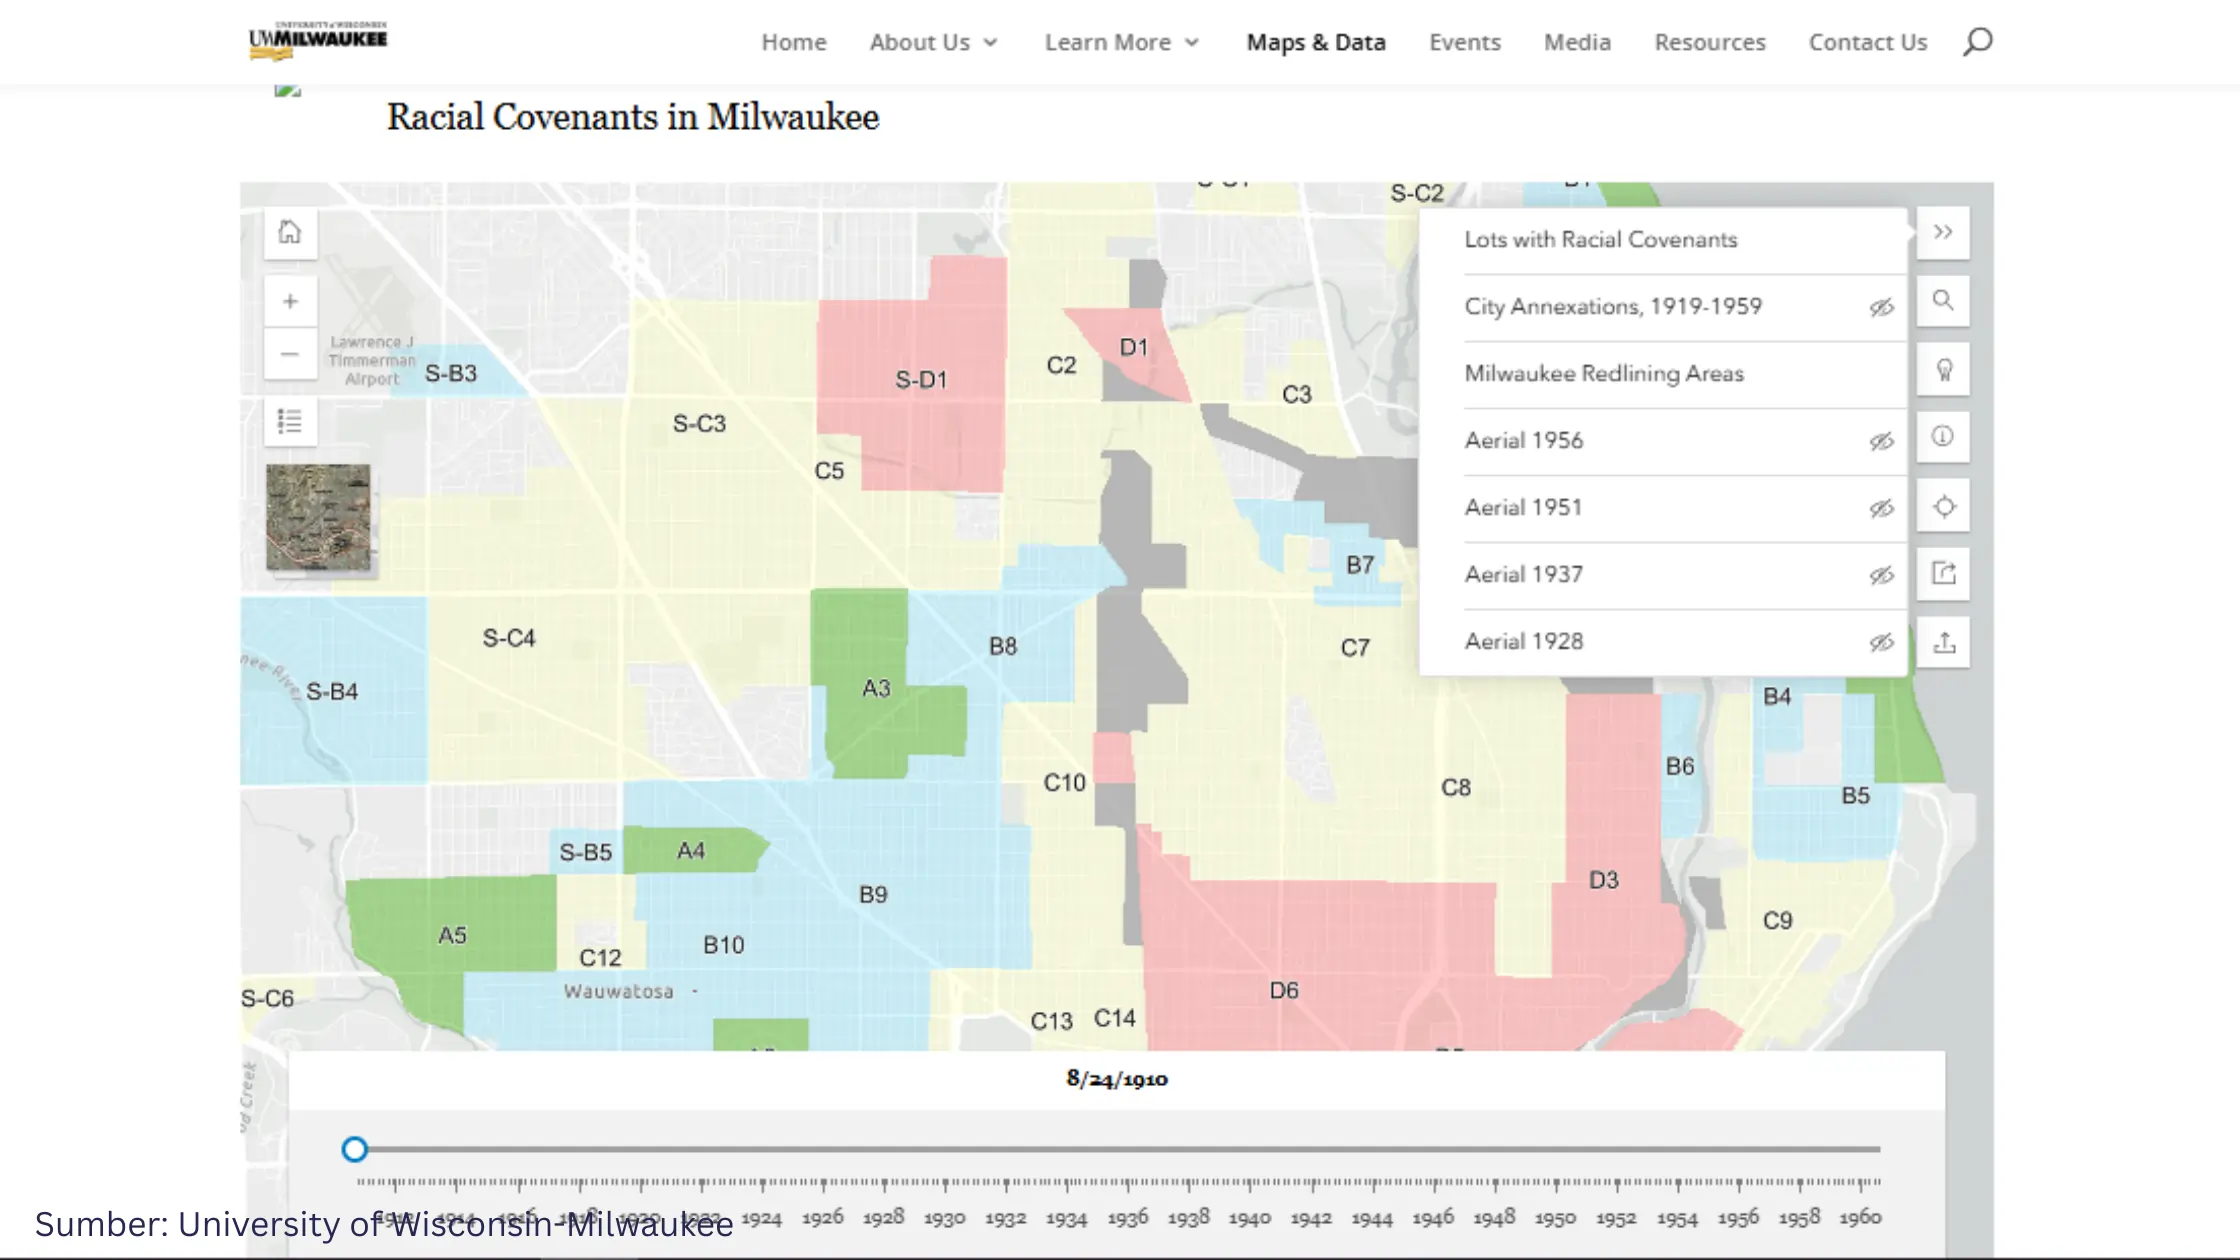Toggle visibility of Aerial 1937 layer

pos(1881,575)
